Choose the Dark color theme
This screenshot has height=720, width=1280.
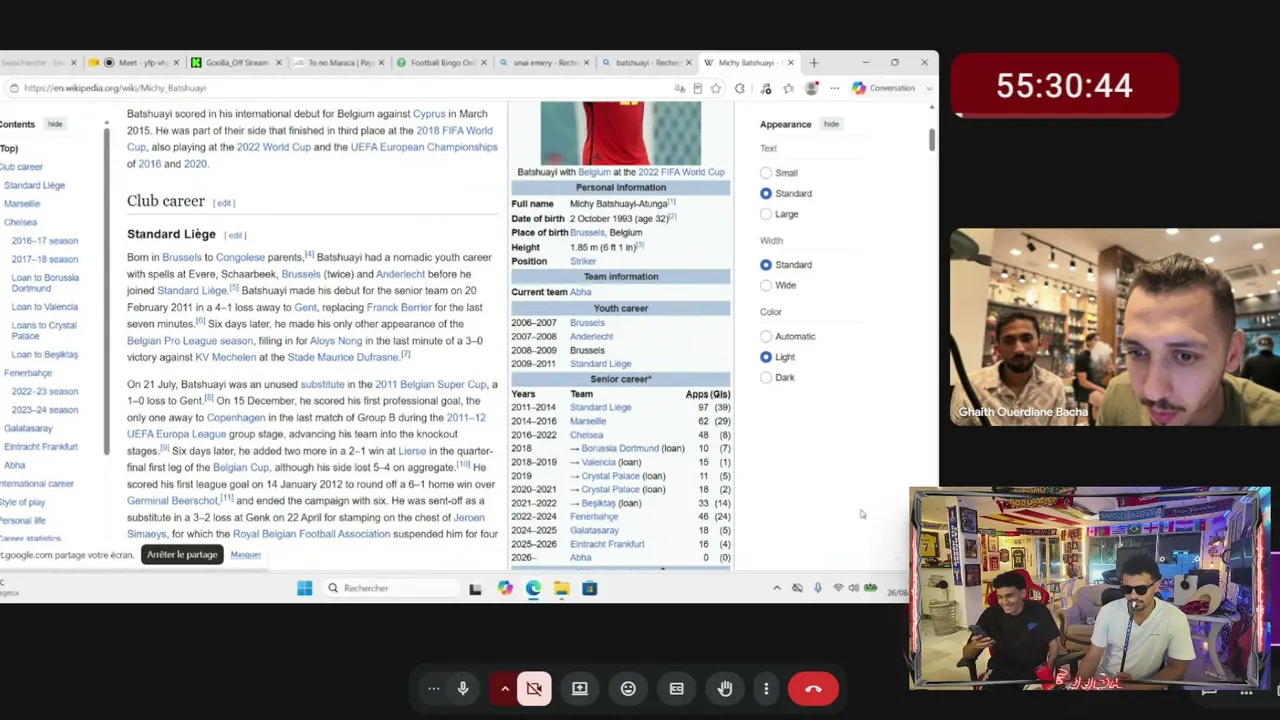766,377
